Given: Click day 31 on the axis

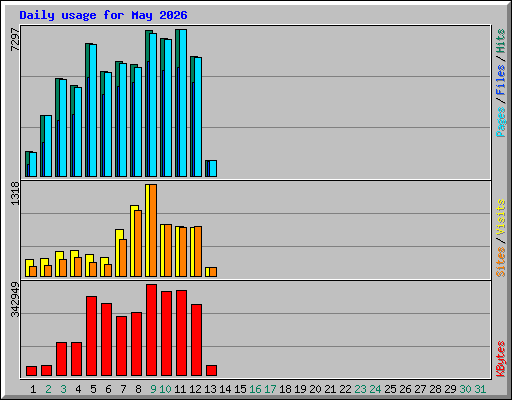Looking at the screenshot, I should pyautogui.click(x=480, y=389).
